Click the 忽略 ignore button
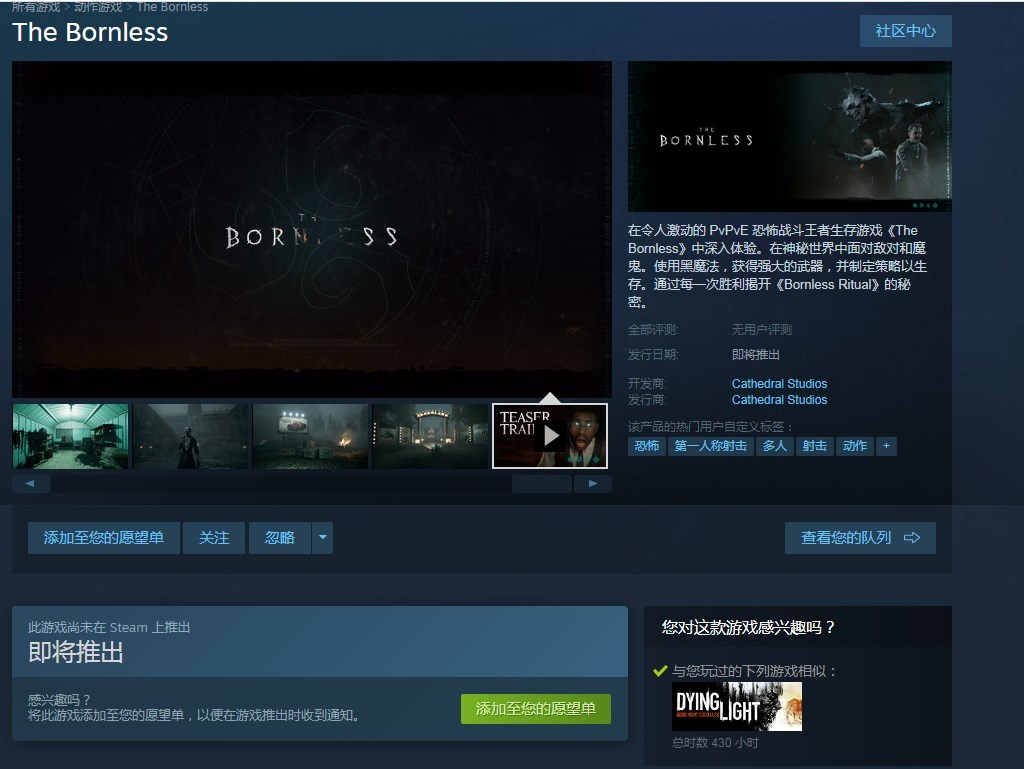 tap(280, 538)
